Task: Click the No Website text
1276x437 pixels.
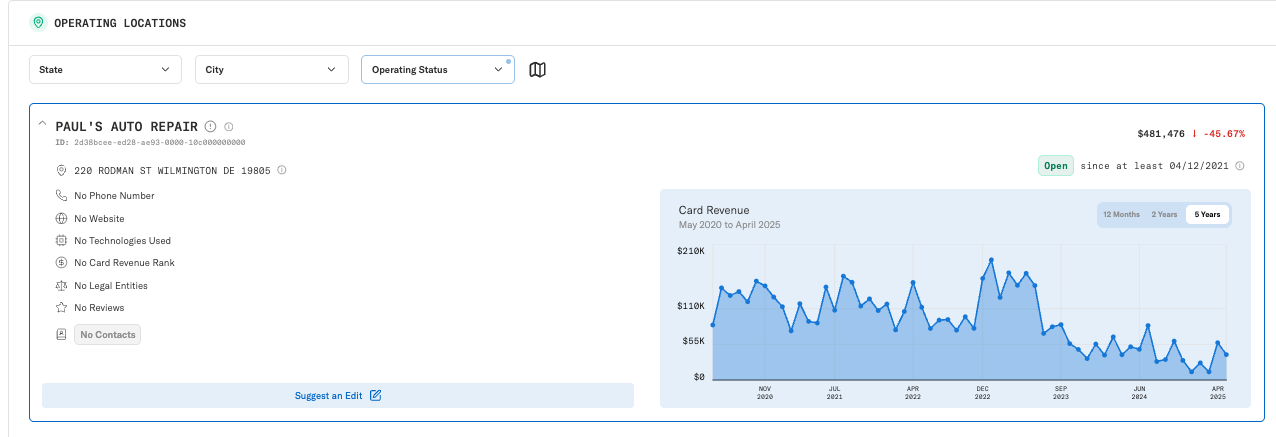Action: (x=100, y=218)
